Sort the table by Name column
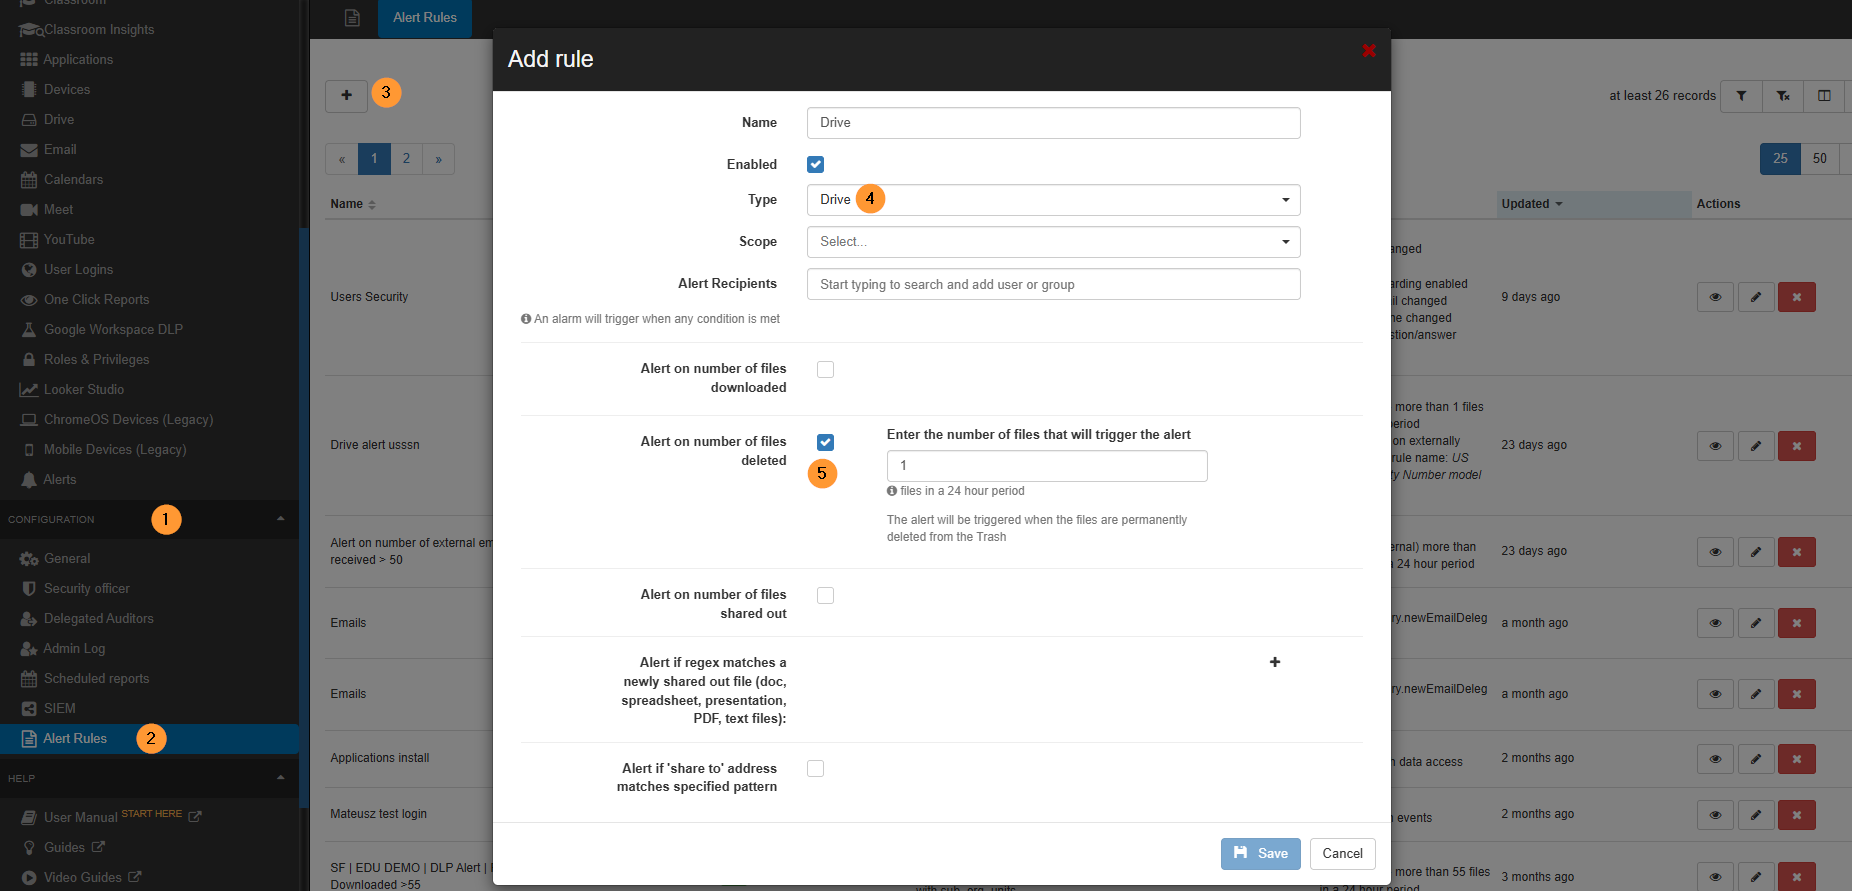This screenshot has width=1852, height=891. coord(353,204)
